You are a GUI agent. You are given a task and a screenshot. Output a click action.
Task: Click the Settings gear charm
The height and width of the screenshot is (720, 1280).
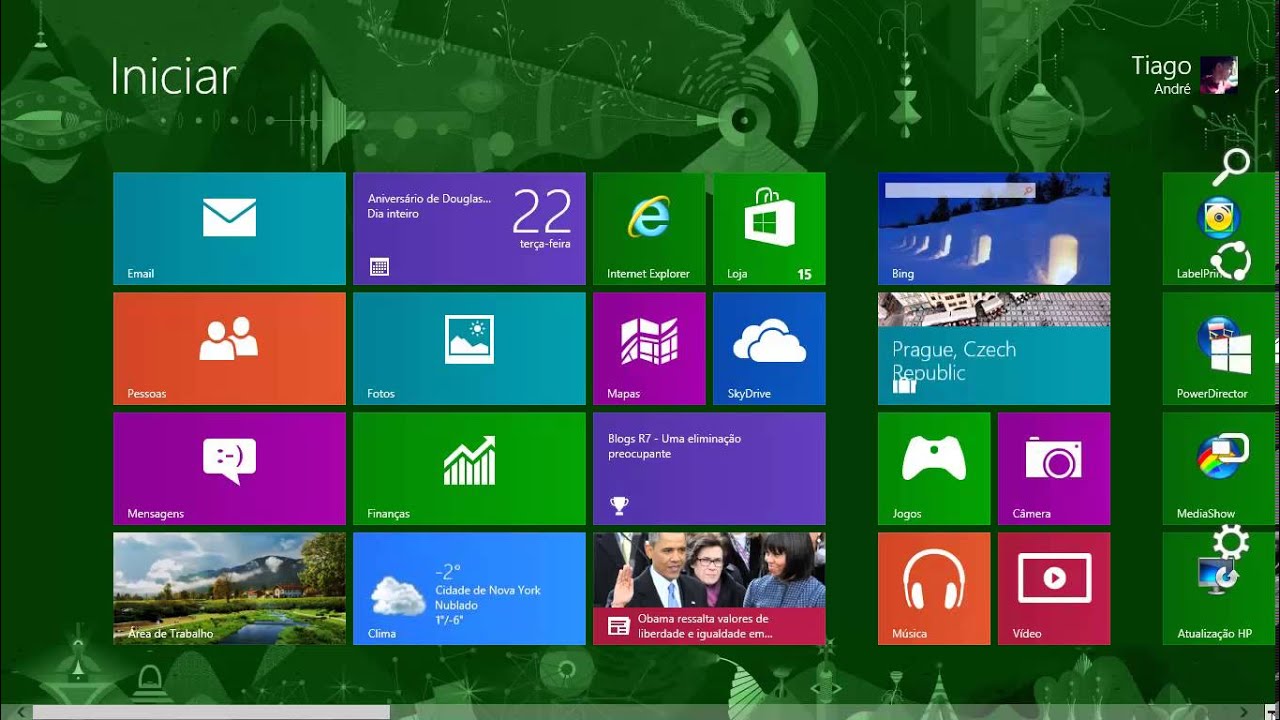[1231, 543]
